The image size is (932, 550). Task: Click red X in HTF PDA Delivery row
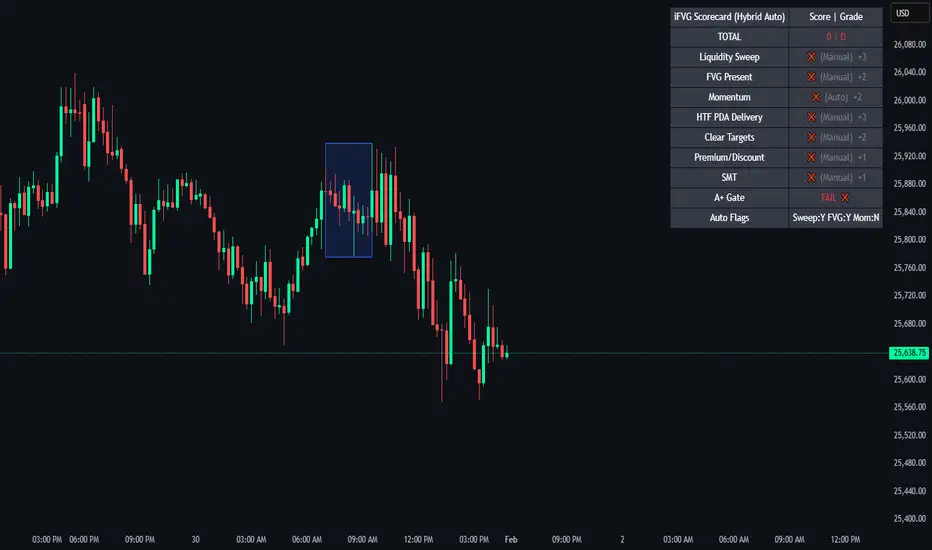point(811,117)
